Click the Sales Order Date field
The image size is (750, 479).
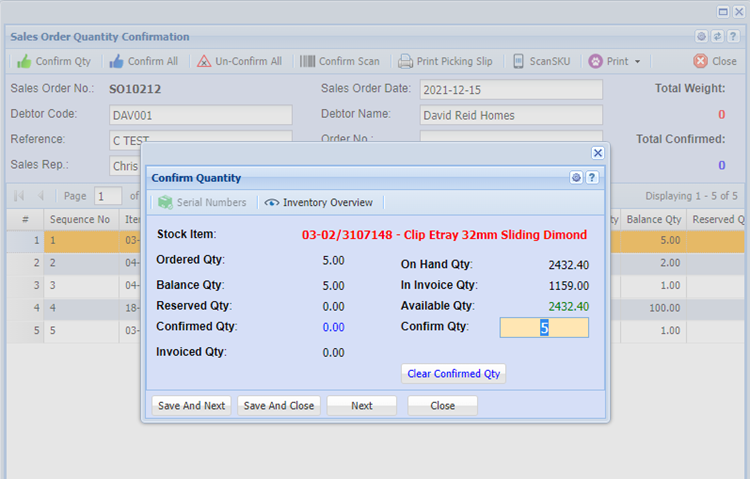point(511,90)
